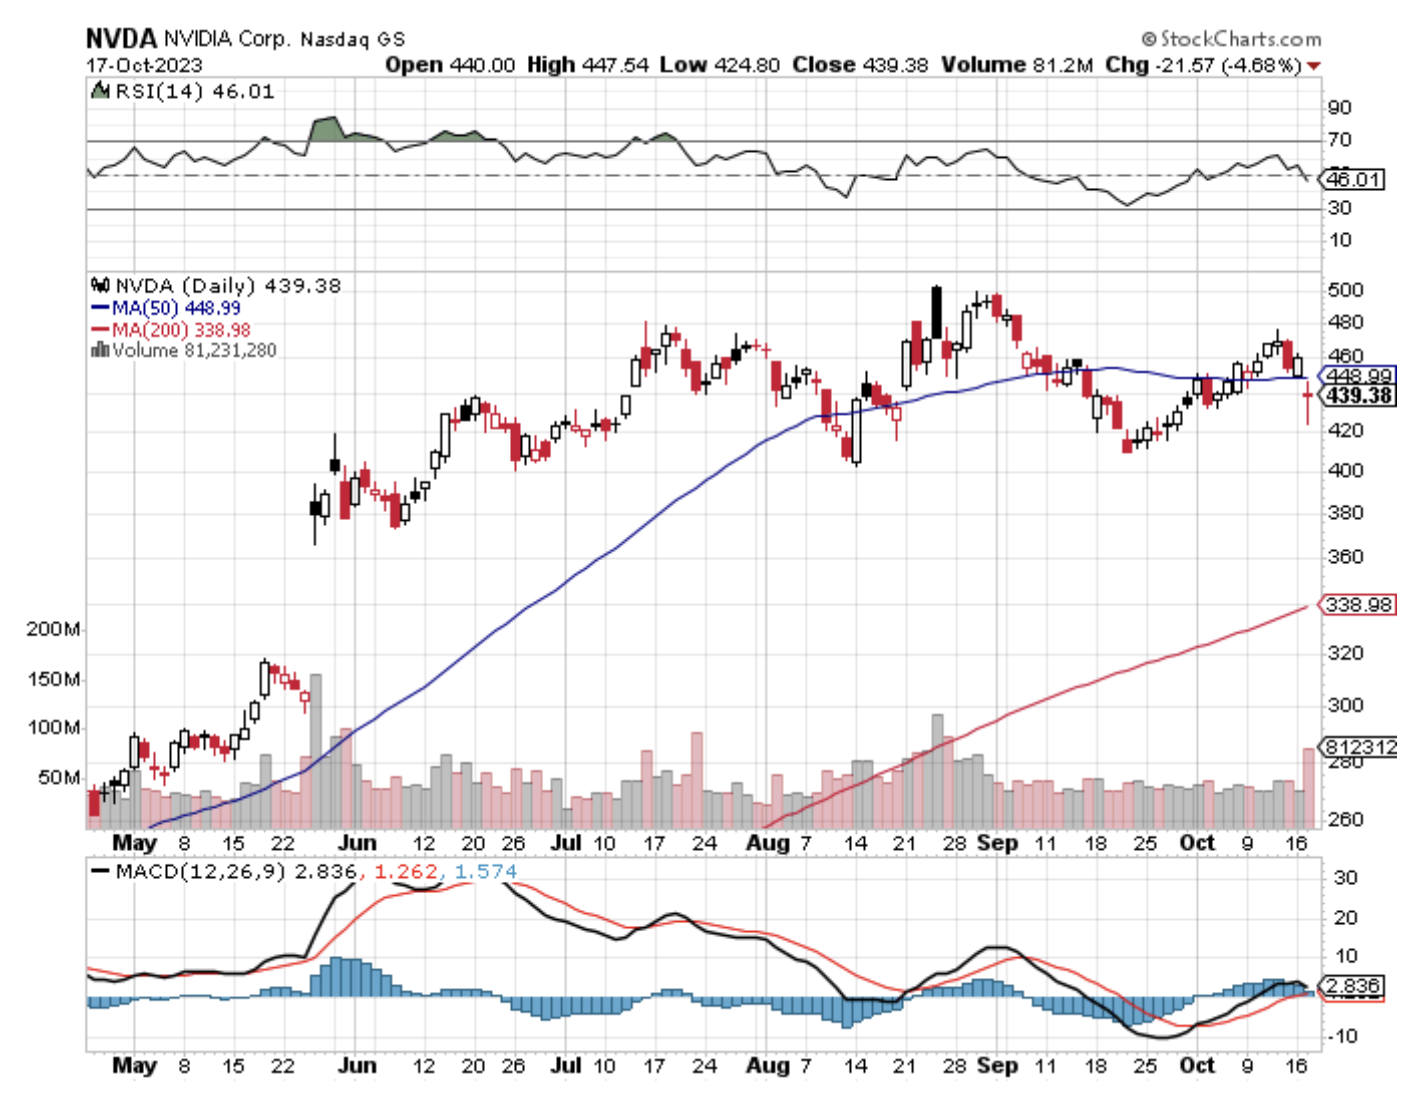Click the MA(200) 338.98 legend text
The image size is (1422, 1114).
181,330
